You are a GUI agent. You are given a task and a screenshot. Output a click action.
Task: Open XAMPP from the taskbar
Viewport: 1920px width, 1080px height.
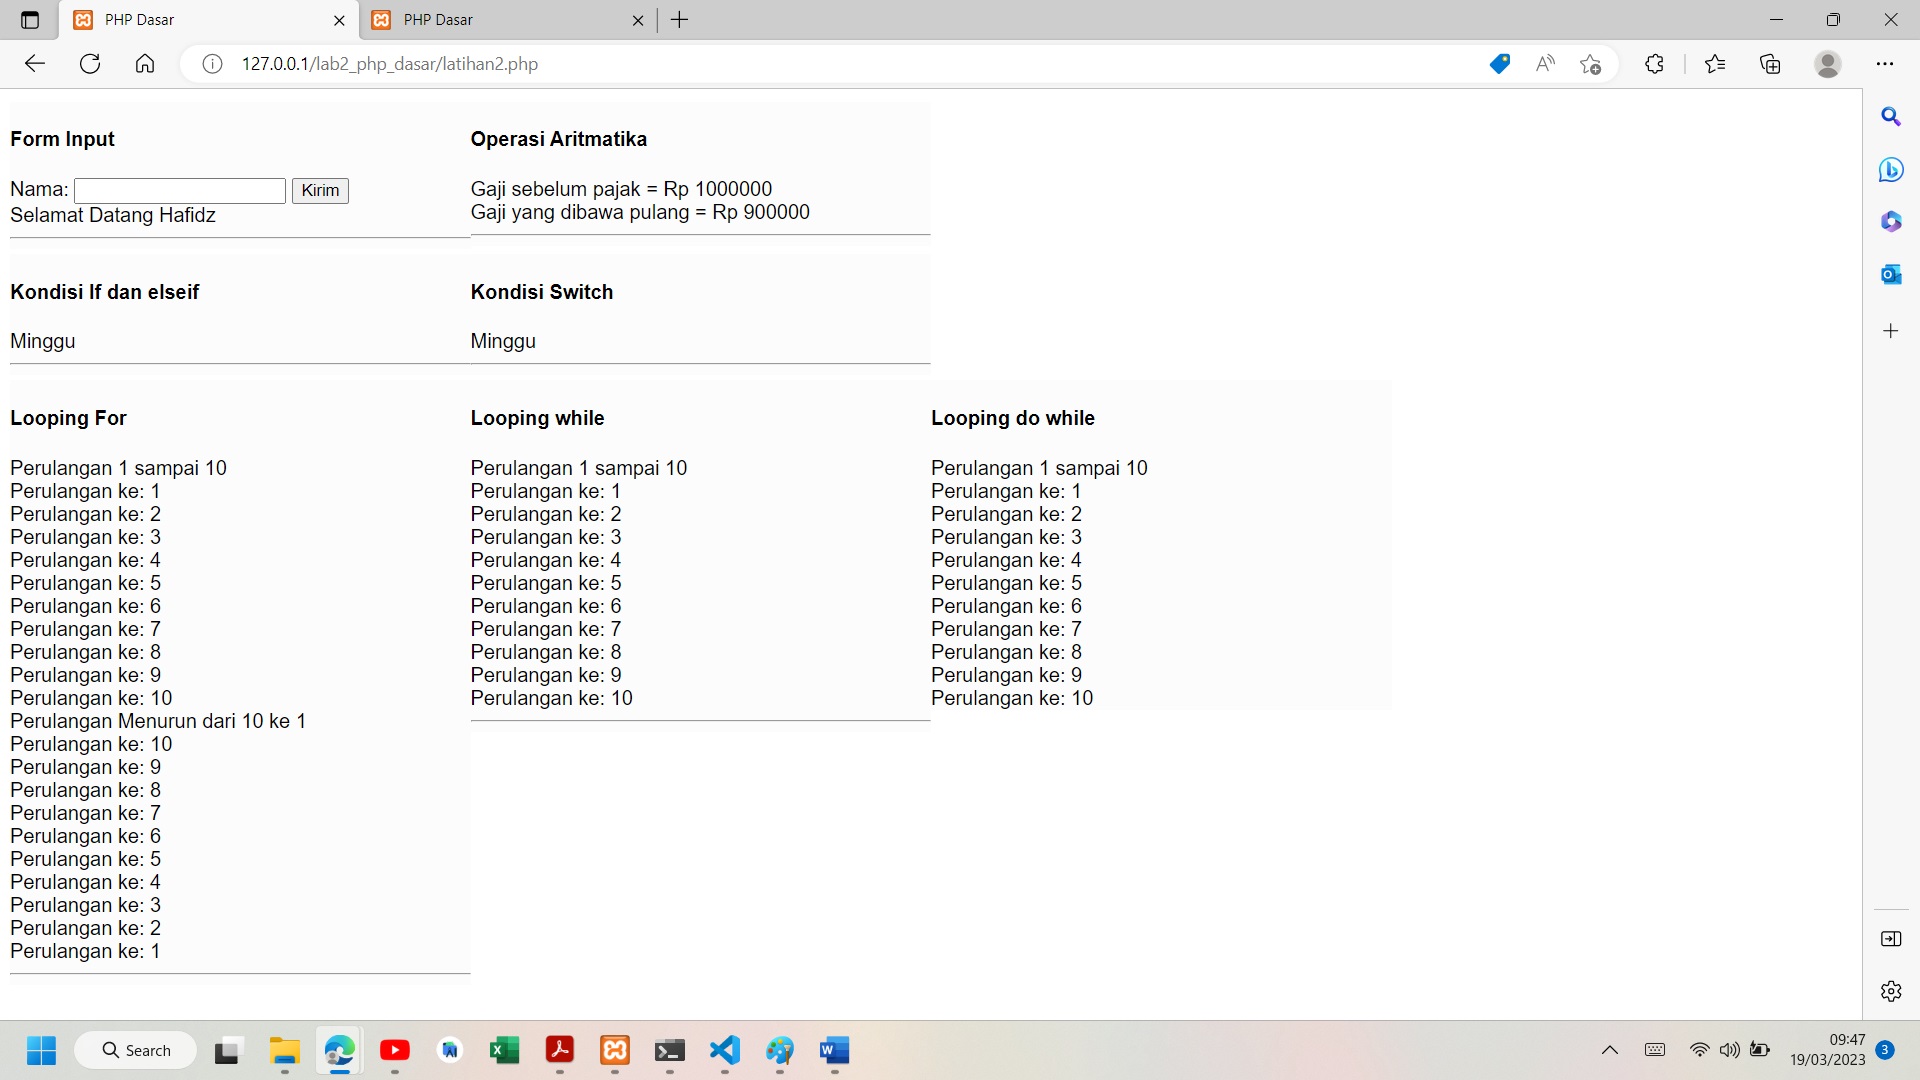[x=615, y=1051]
